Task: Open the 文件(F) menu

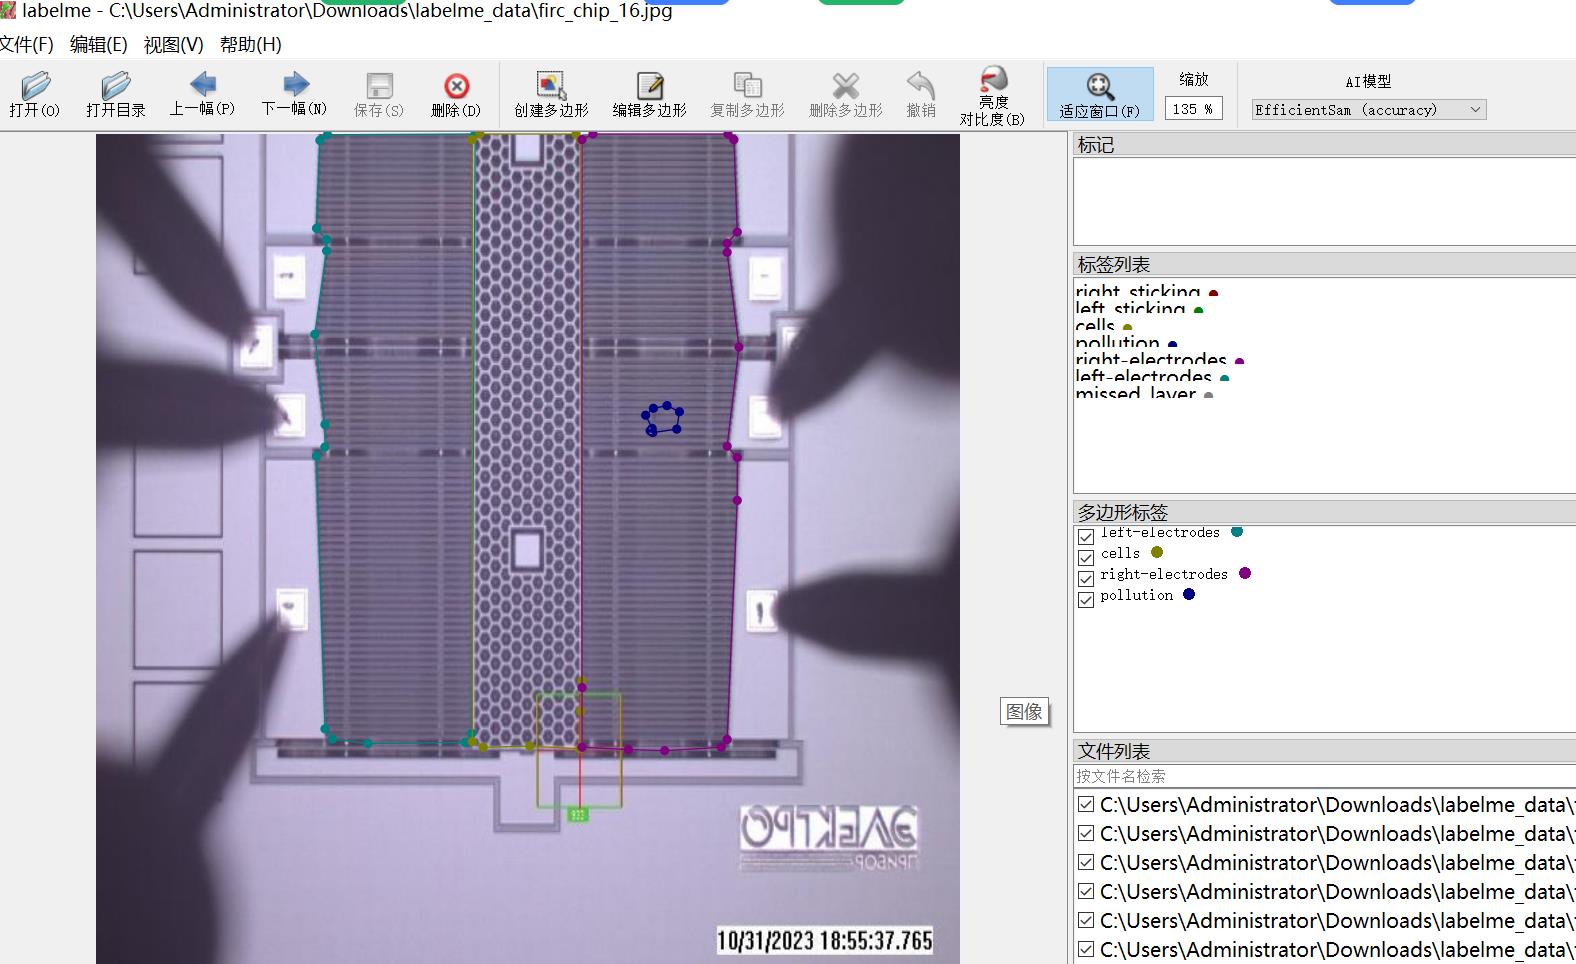Action: pos(27,45)
